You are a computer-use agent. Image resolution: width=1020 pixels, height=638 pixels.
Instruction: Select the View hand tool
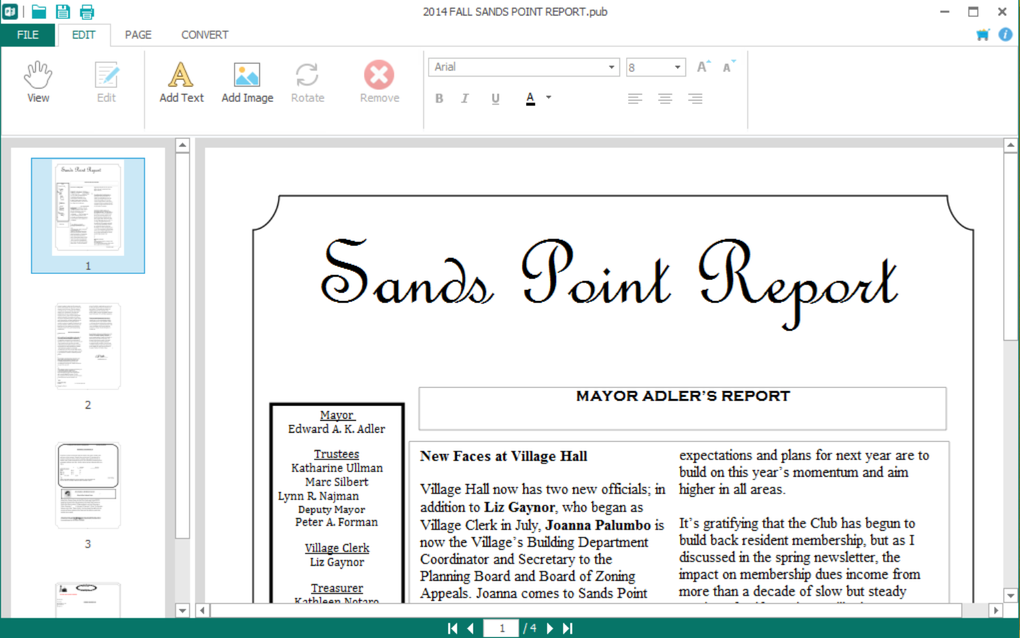click(x=38, y=82)
